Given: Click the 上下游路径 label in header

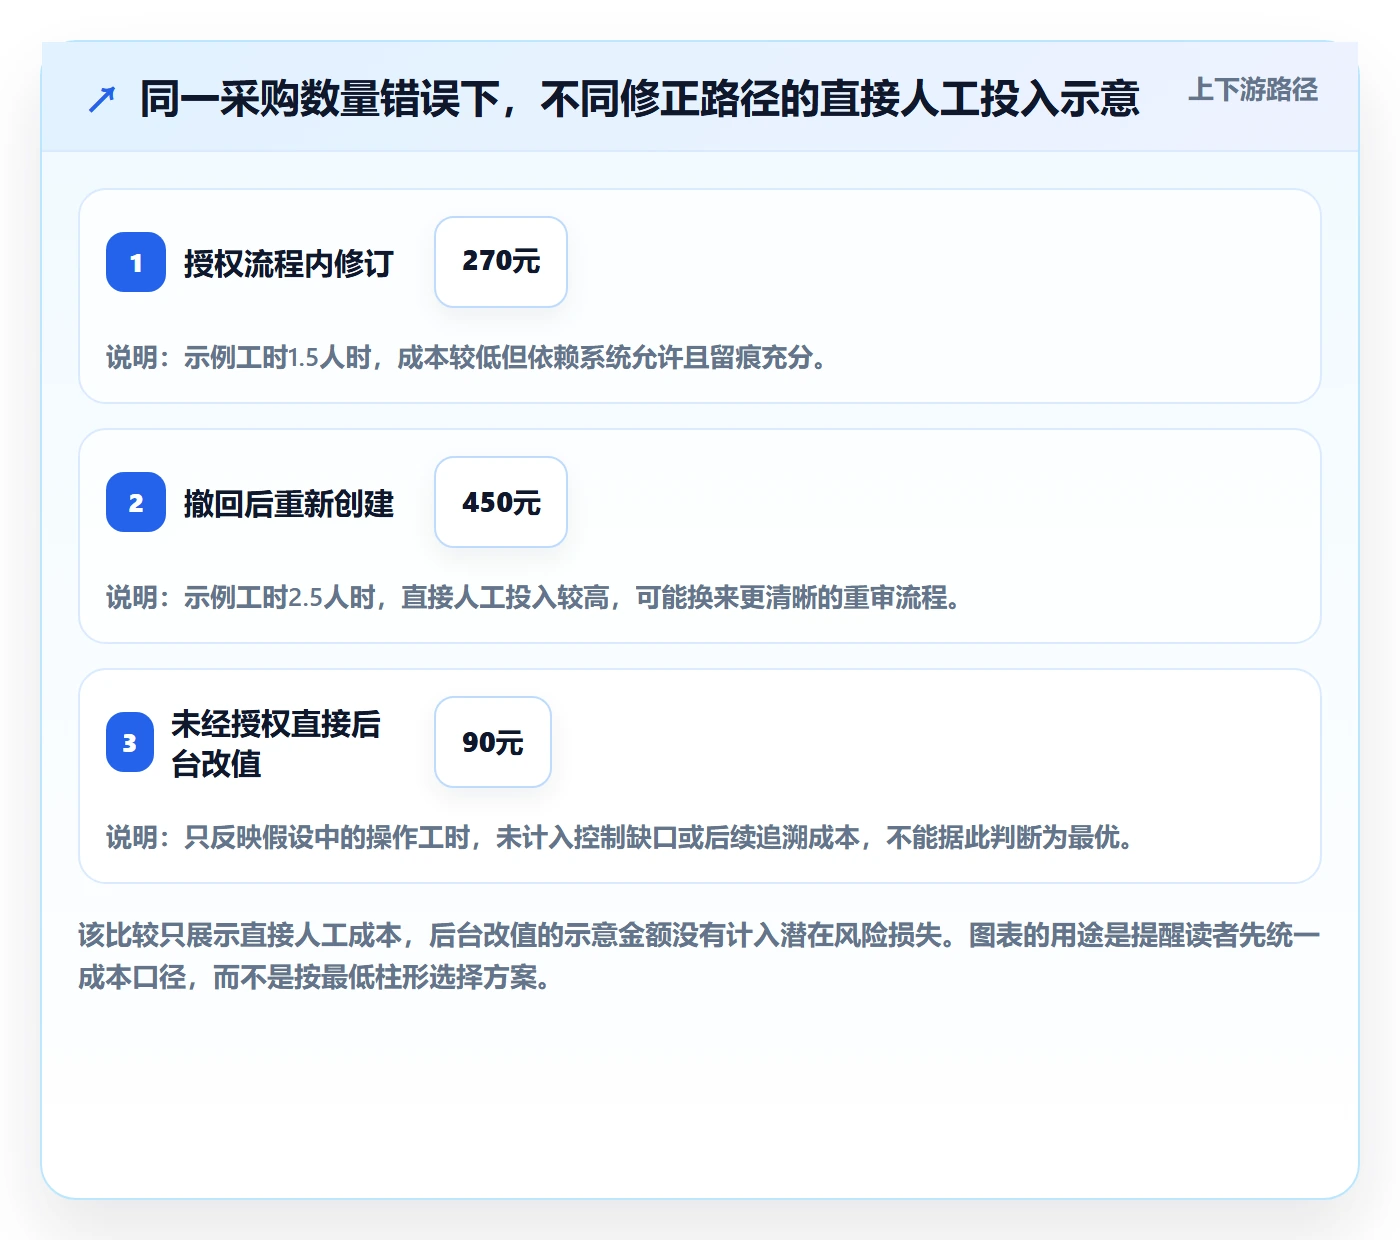Looking at the screenshot, I should coord(1252,90).
